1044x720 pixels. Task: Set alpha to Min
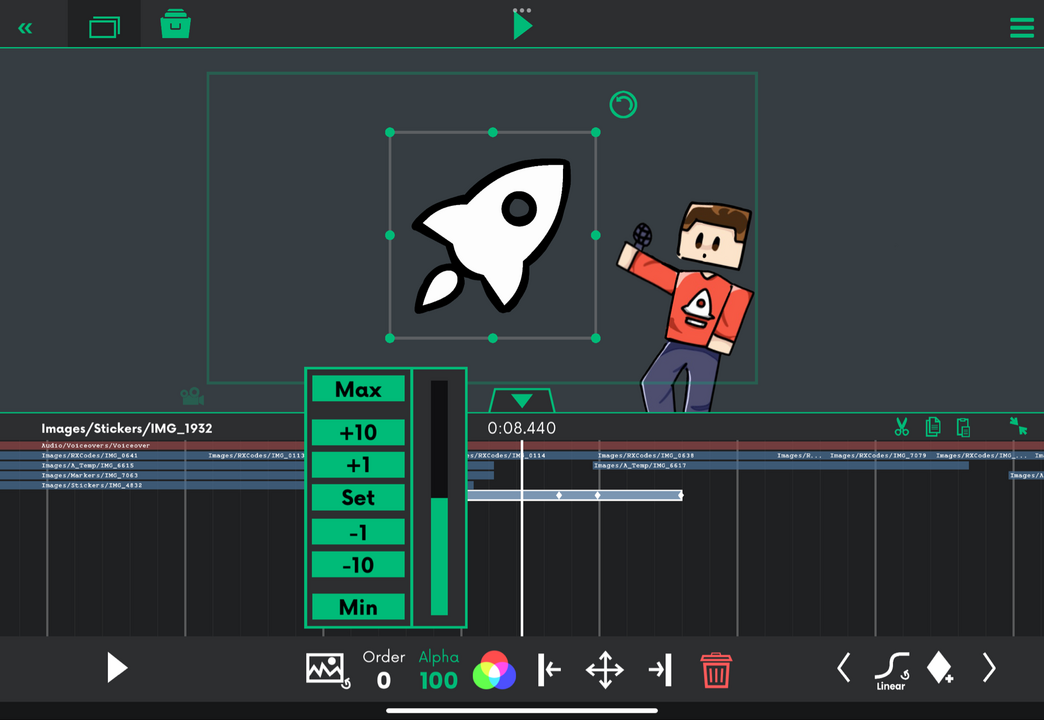[x=358, y=607]
